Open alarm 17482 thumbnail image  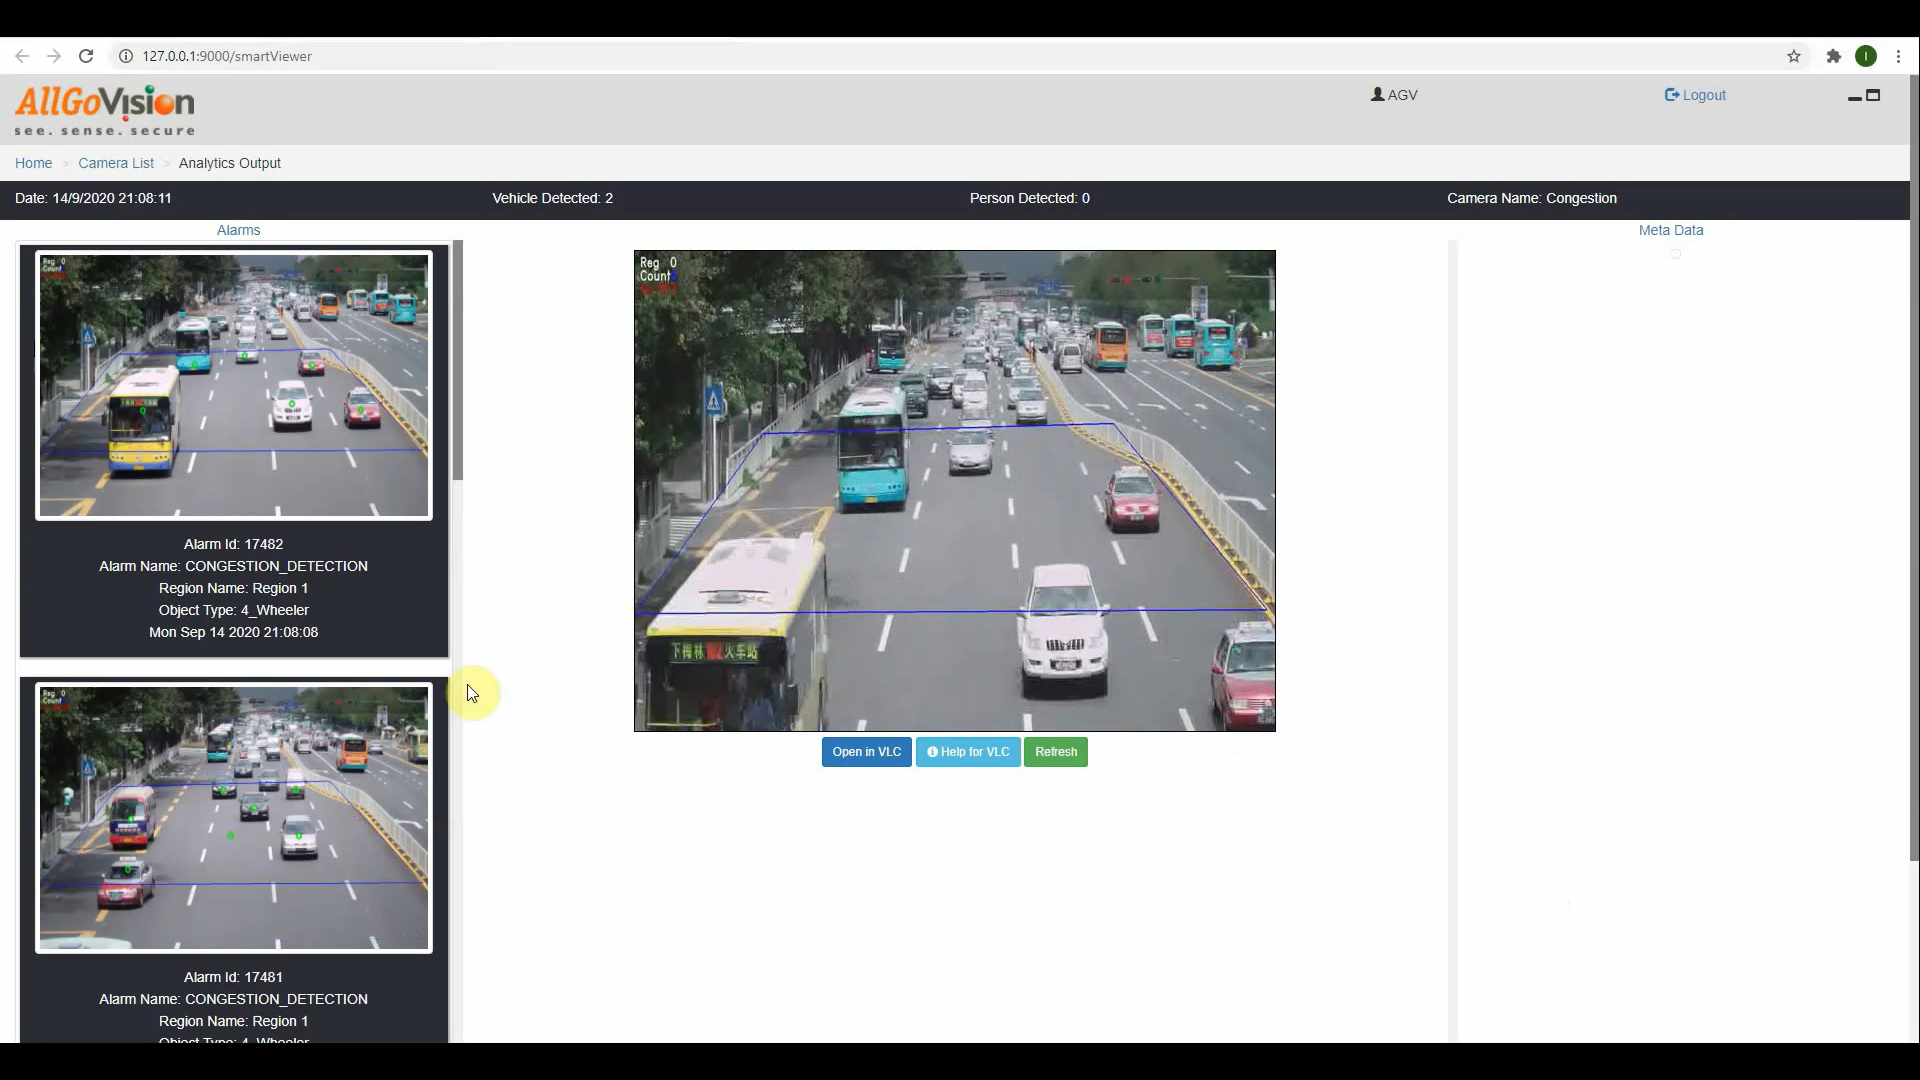click(234, 385)
